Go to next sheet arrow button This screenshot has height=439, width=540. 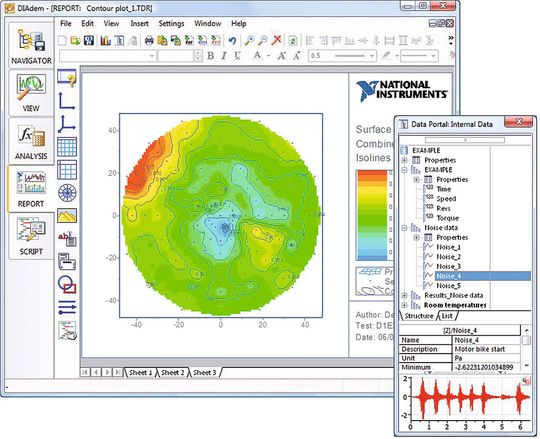coord(107,372)
